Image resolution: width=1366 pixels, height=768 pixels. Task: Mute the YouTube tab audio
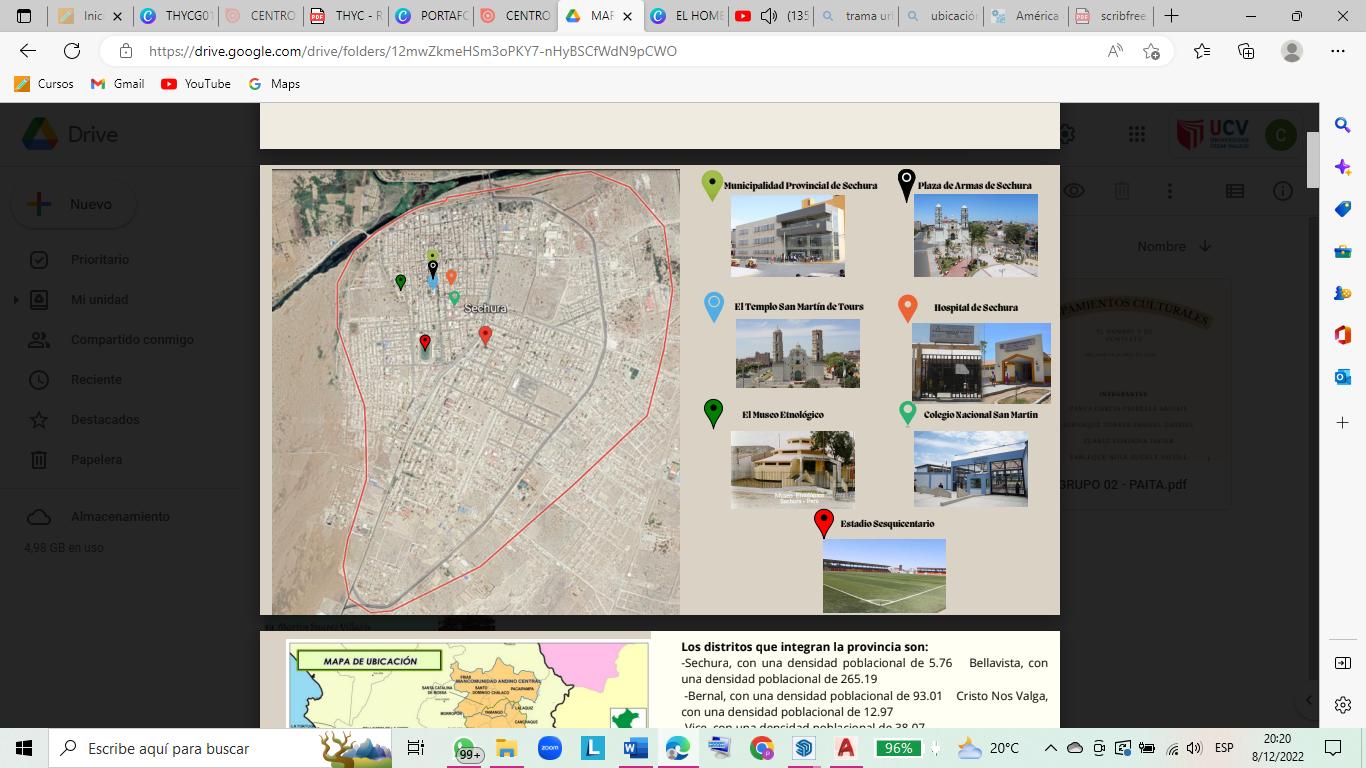click(x=769, y=16)
